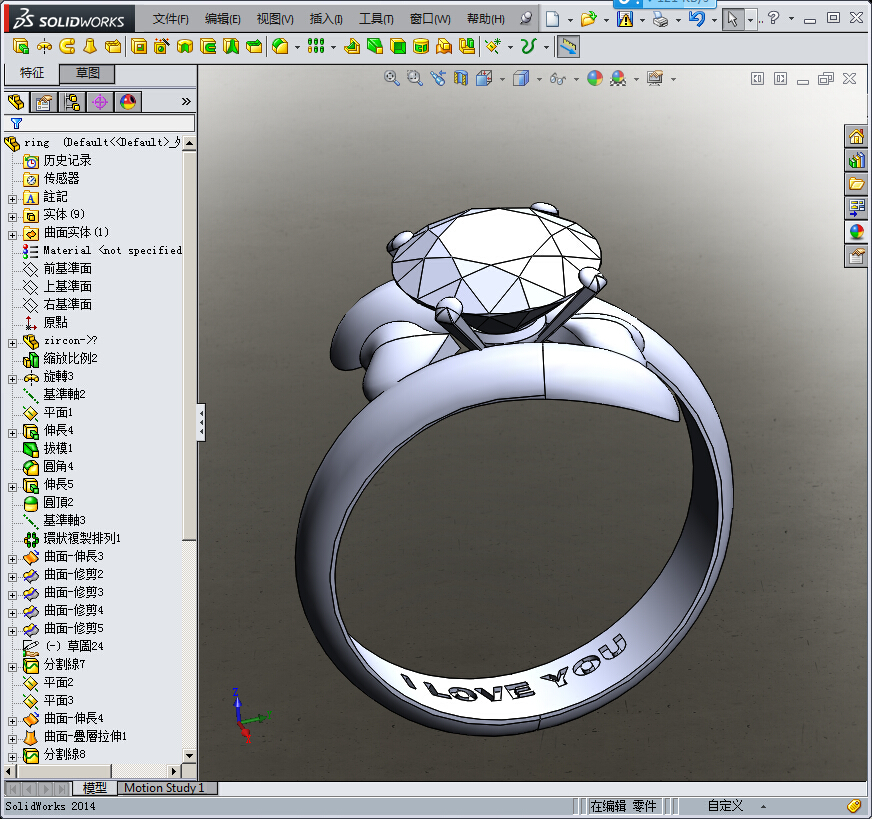The width and height of the screenshot is (872, 819).
Task: Click the Undo button
Action: click(697, 19)
